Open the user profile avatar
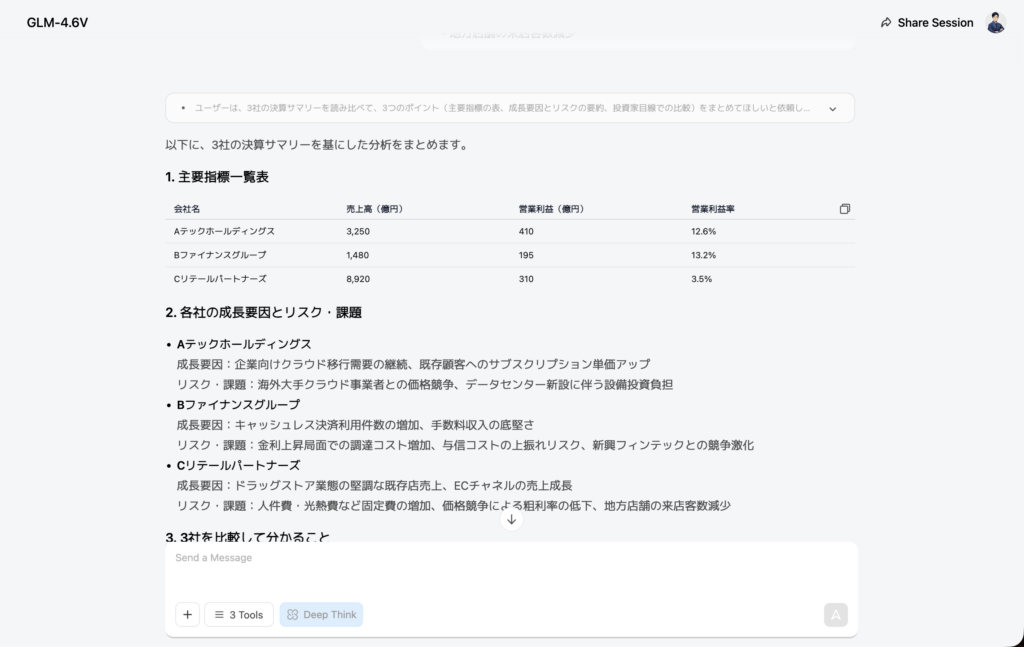This screenshot has width=1024, height=647. (x=995, y=22)
